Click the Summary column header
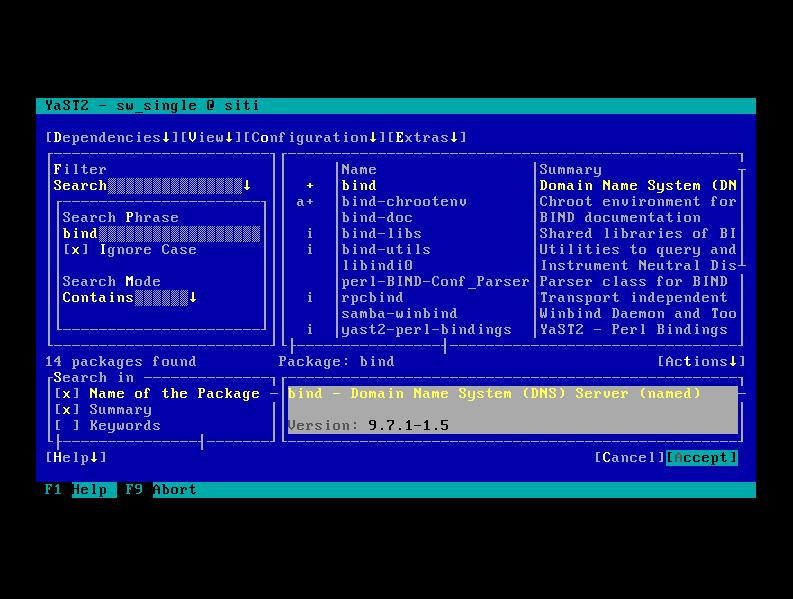Screen dimensions: 793x599 (x=570, y=169)
